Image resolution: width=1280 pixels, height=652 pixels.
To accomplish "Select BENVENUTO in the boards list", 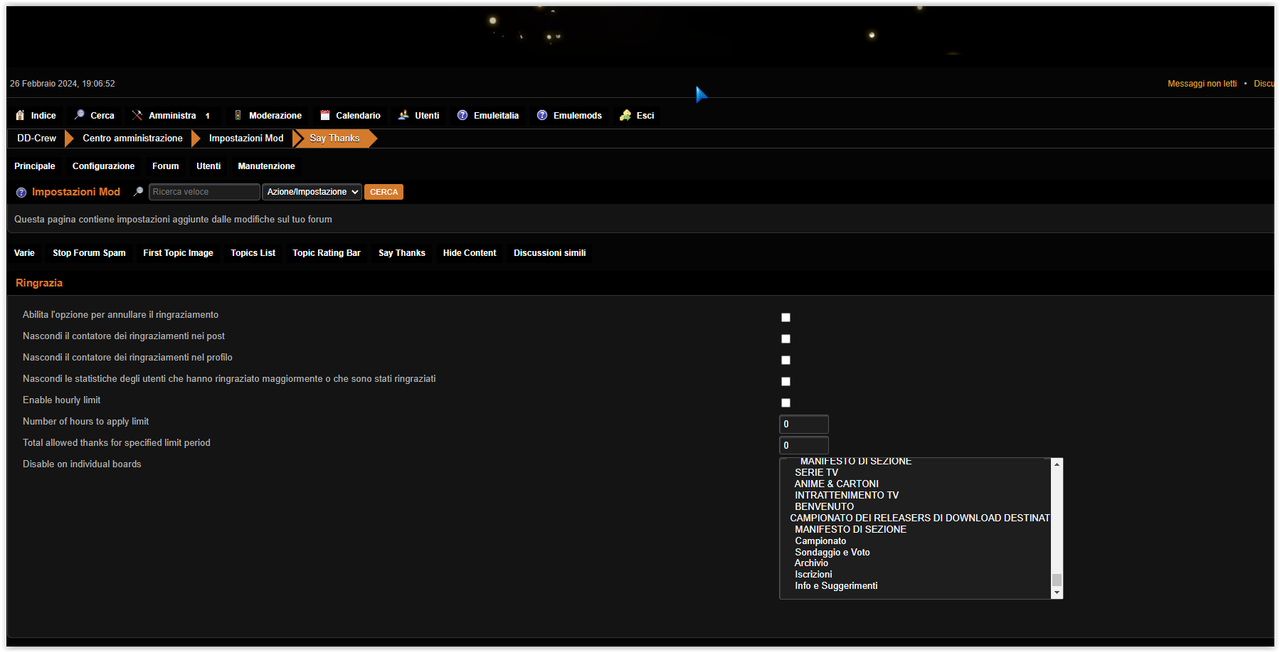I will 824,507.
